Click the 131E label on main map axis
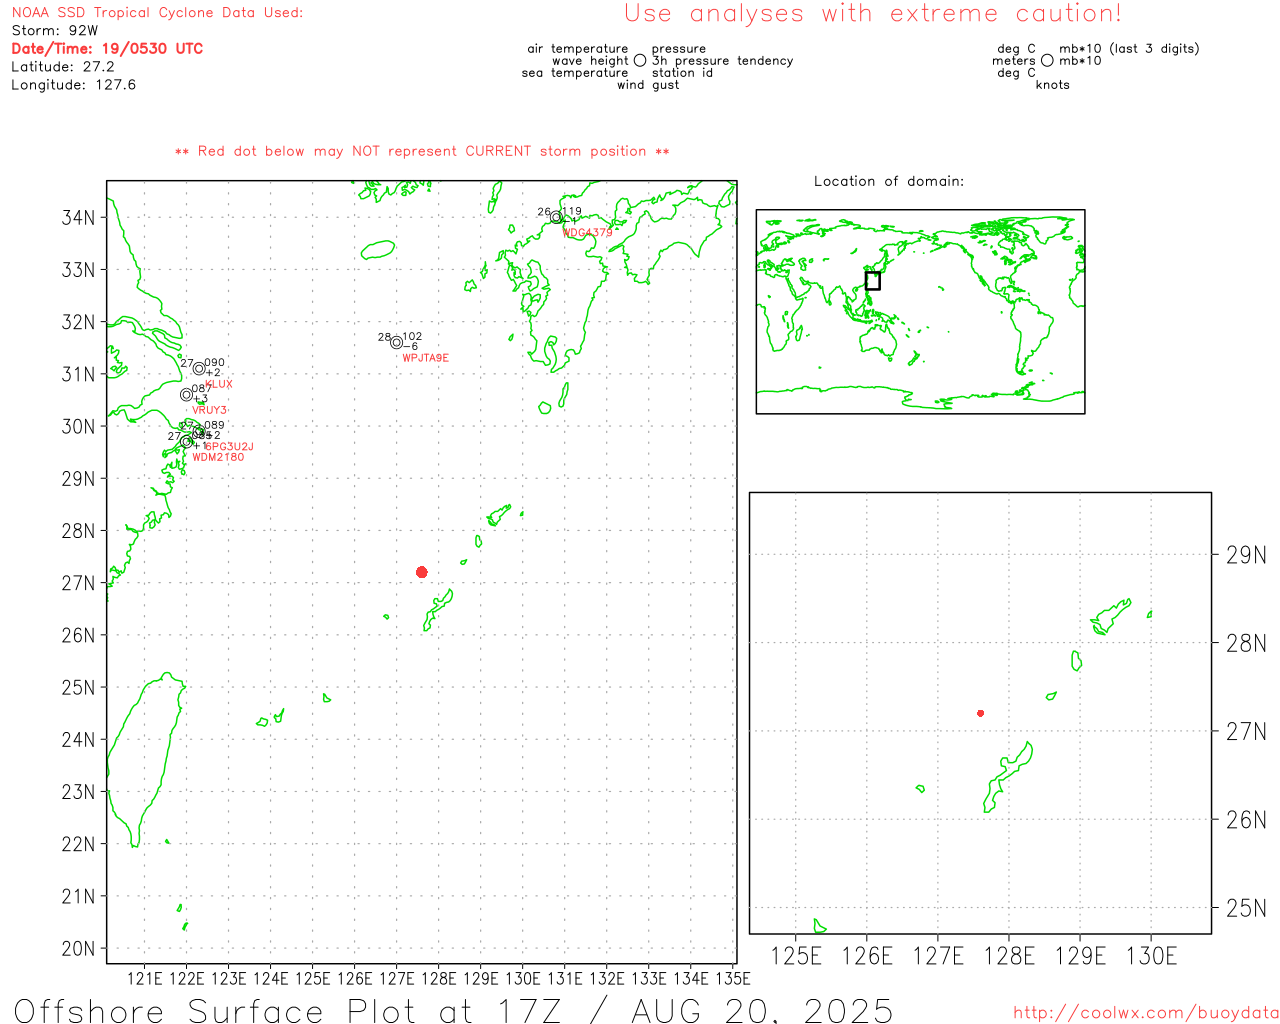The height and width of the screenshot is (1024, 1280). (x=564, y=979)
